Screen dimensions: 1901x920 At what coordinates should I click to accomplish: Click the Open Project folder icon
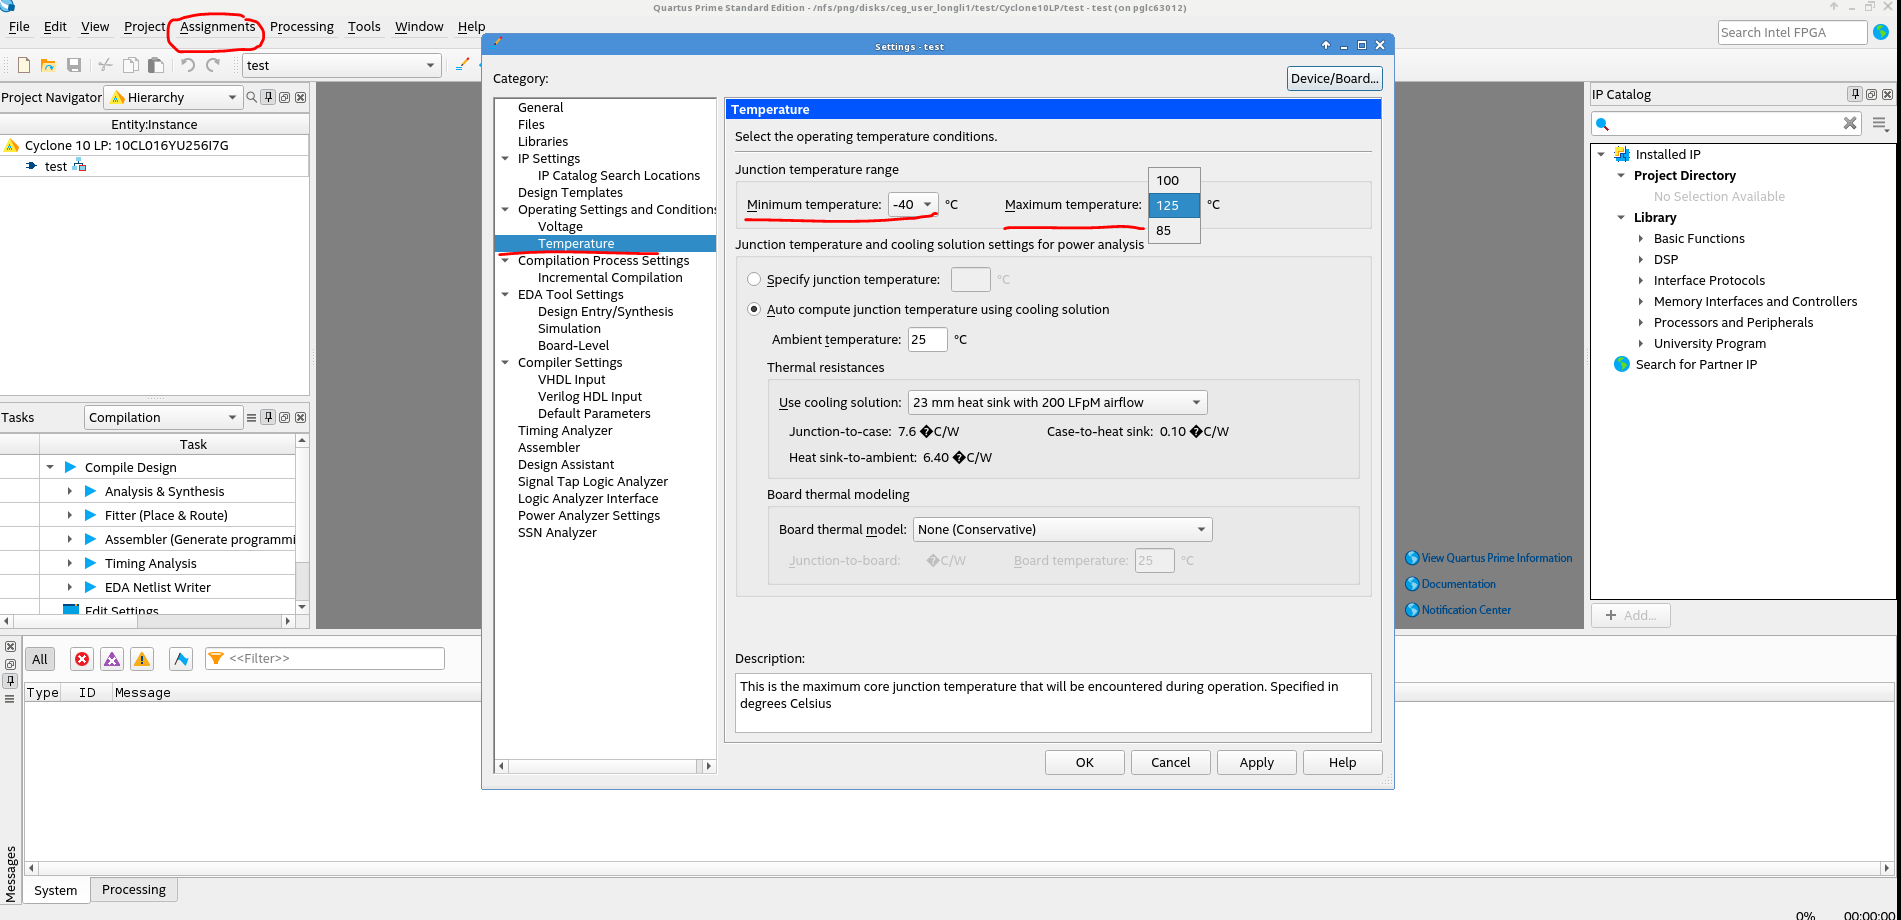pyautogui.click(x=48, y=65)
